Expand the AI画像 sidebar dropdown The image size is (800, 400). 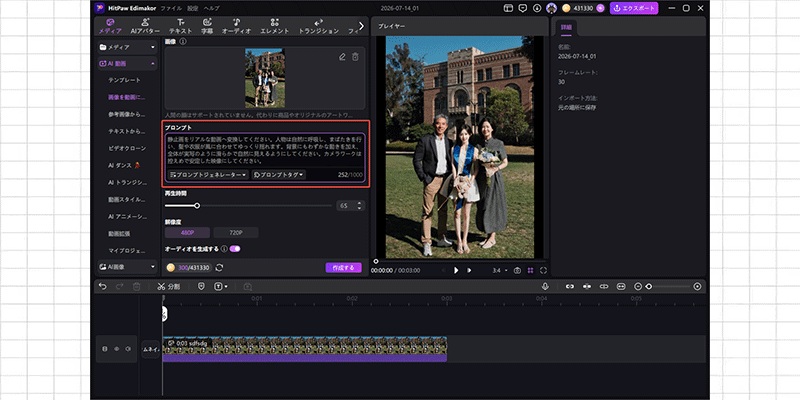128,266
